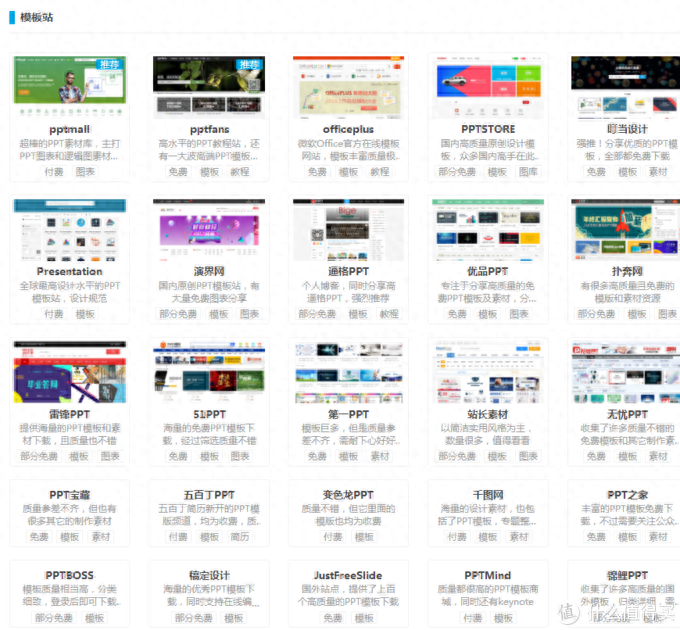Viewport: 680px width, 630px height.
Task: Click the 雷锋PPT site thumbnail
Action: click(x=70, y=372)
